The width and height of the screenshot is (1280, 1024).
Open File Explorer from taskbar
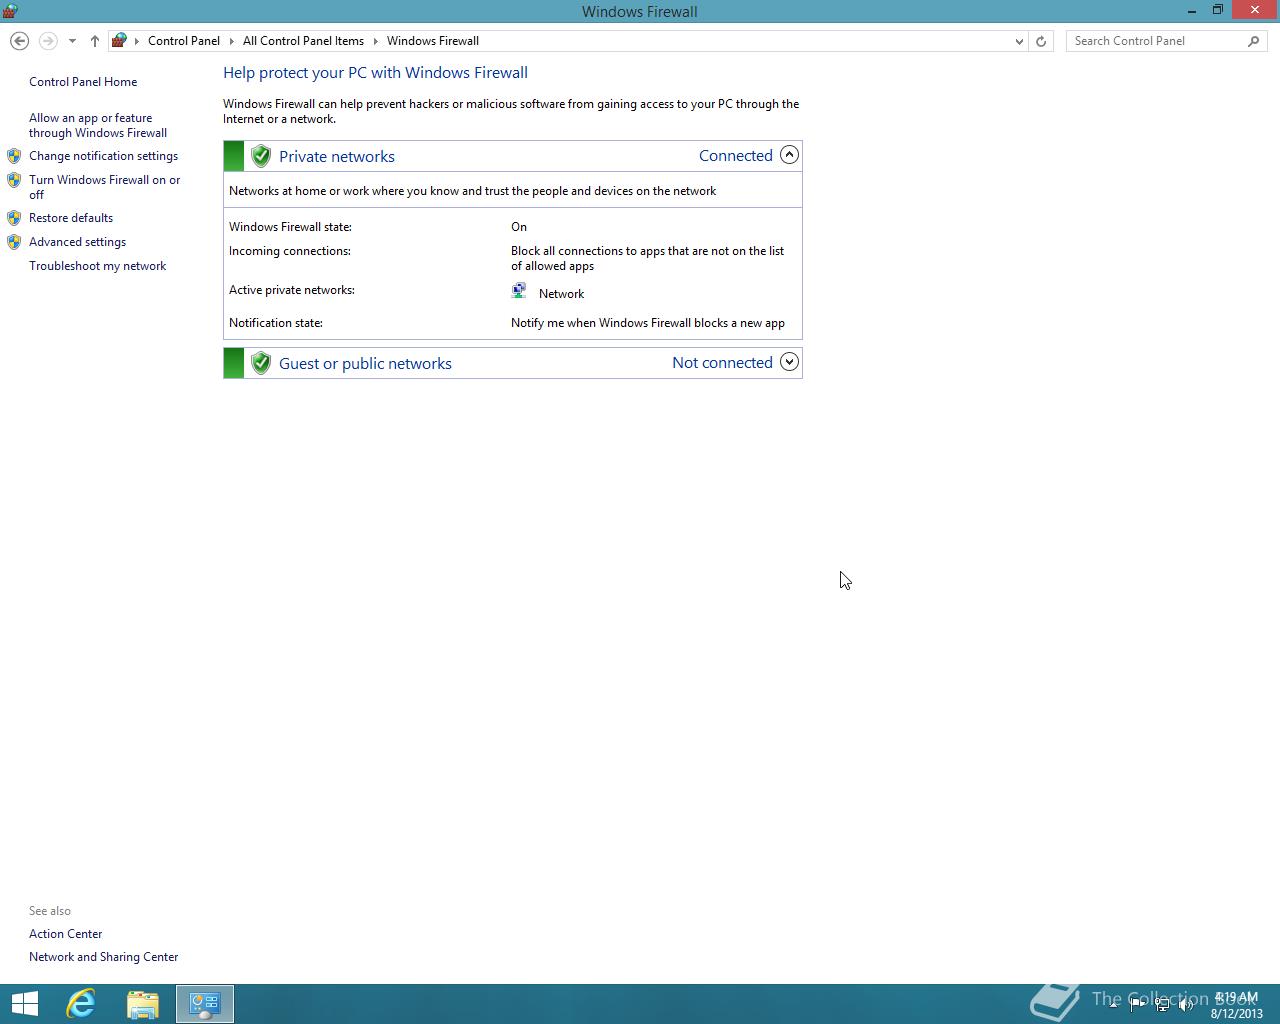(x=143, y=1004)
